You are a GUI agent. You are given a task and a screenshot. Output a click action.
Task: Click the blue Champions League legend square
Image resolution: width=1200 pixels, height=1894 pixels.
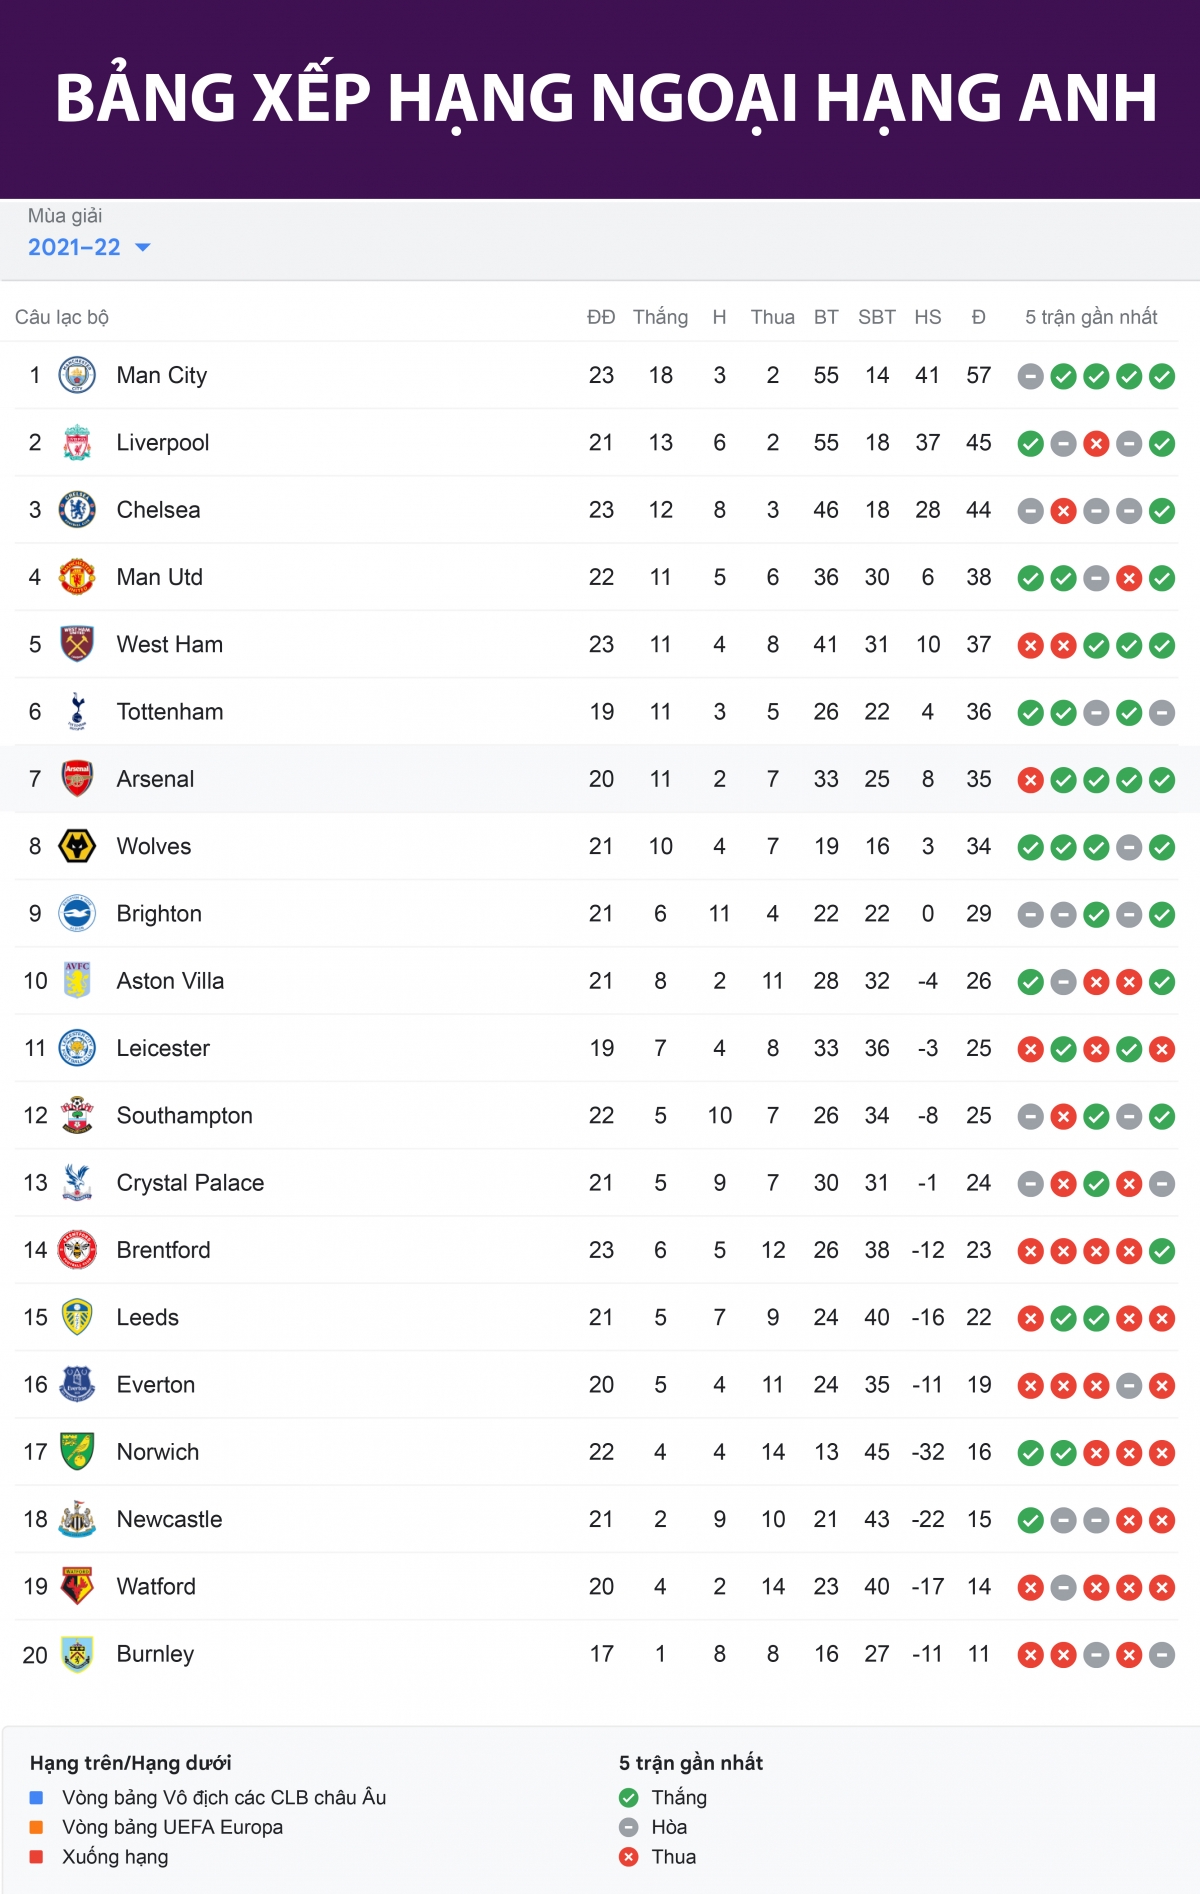(37, 1798)
